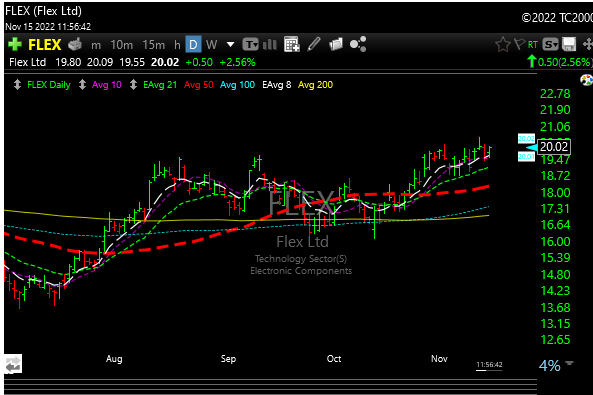Click the green up-arrow net change indicator

coord(532,62)
